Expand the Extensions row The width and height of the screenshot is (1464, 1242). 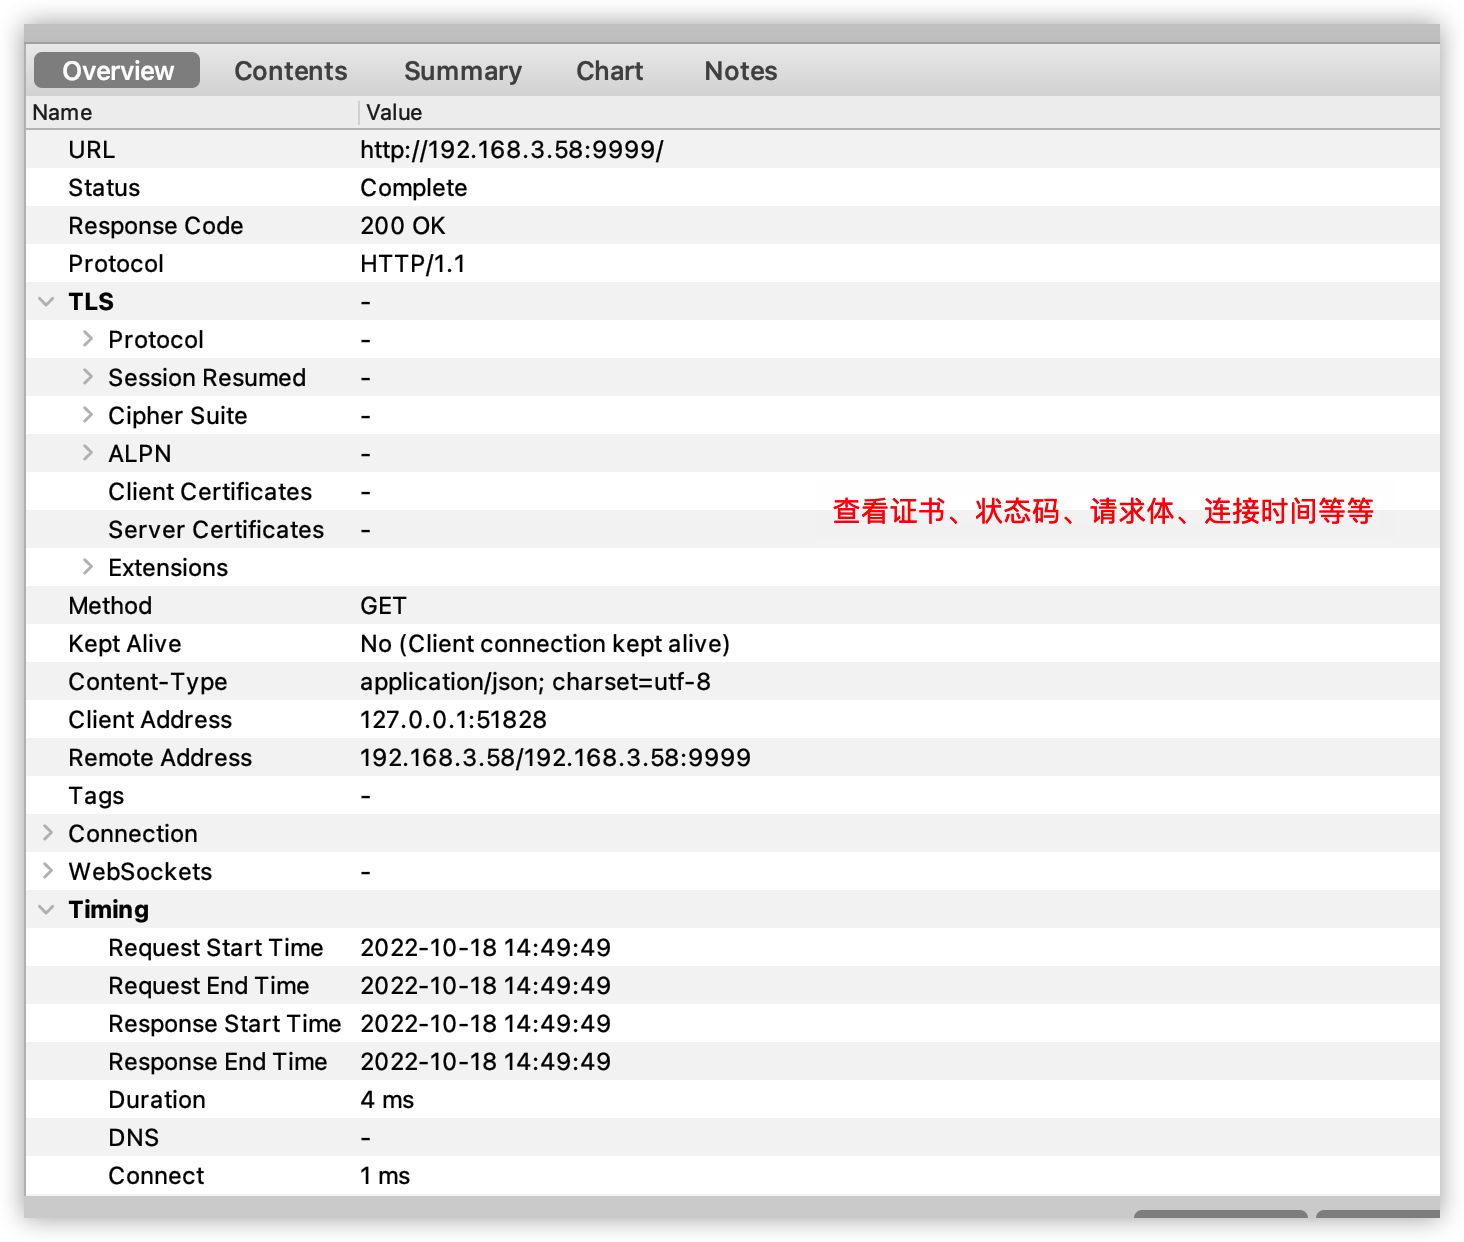(x=88, y=567)
